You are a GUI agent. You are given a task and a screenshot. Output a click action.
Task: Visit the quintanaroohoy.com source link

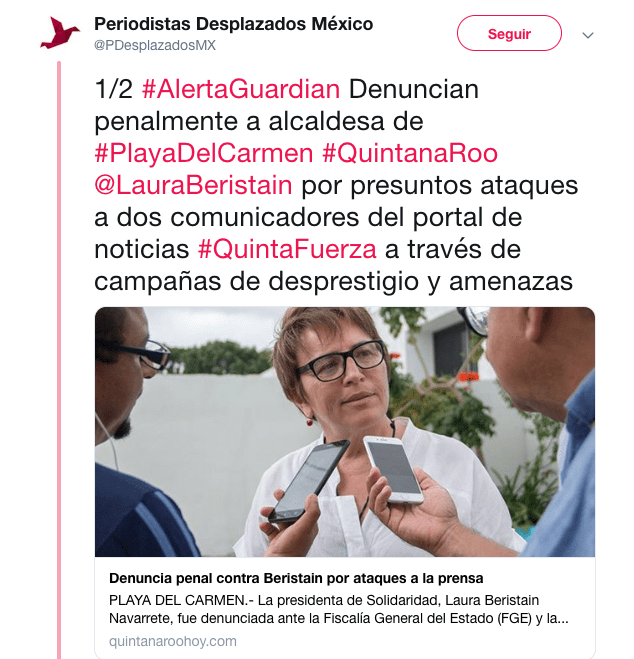coord(173,641)
